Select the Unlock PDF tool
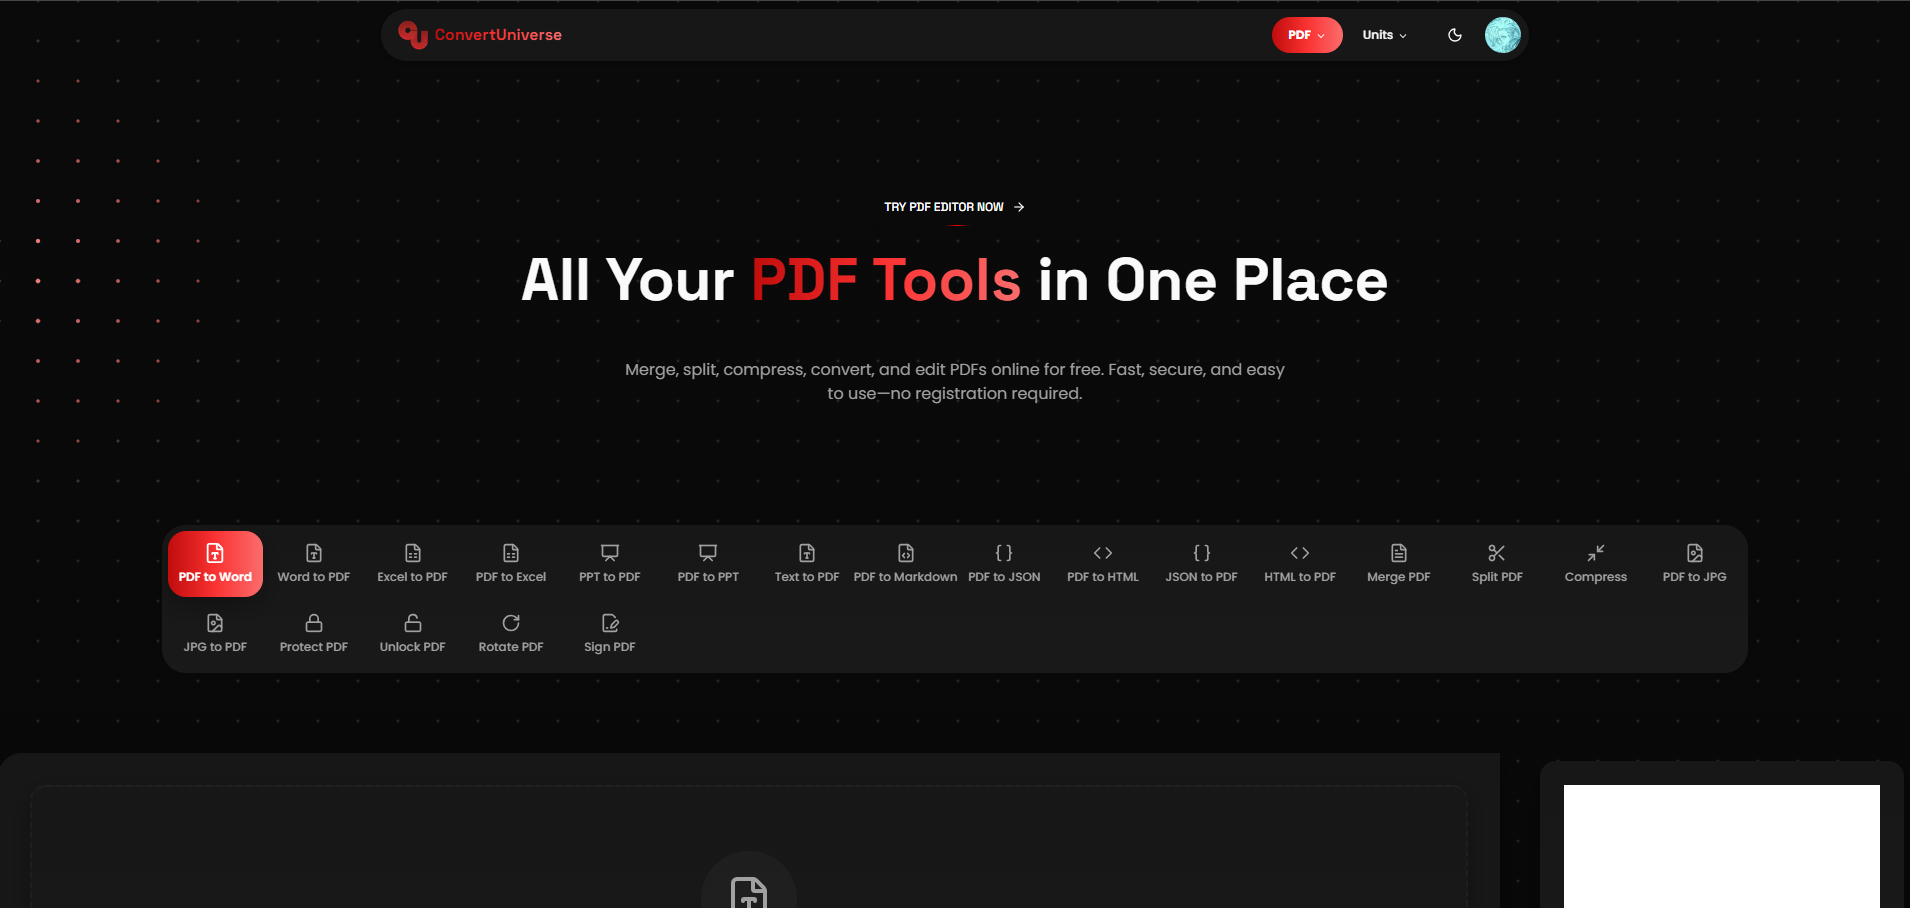1910x908 pixels. point(412,632)
